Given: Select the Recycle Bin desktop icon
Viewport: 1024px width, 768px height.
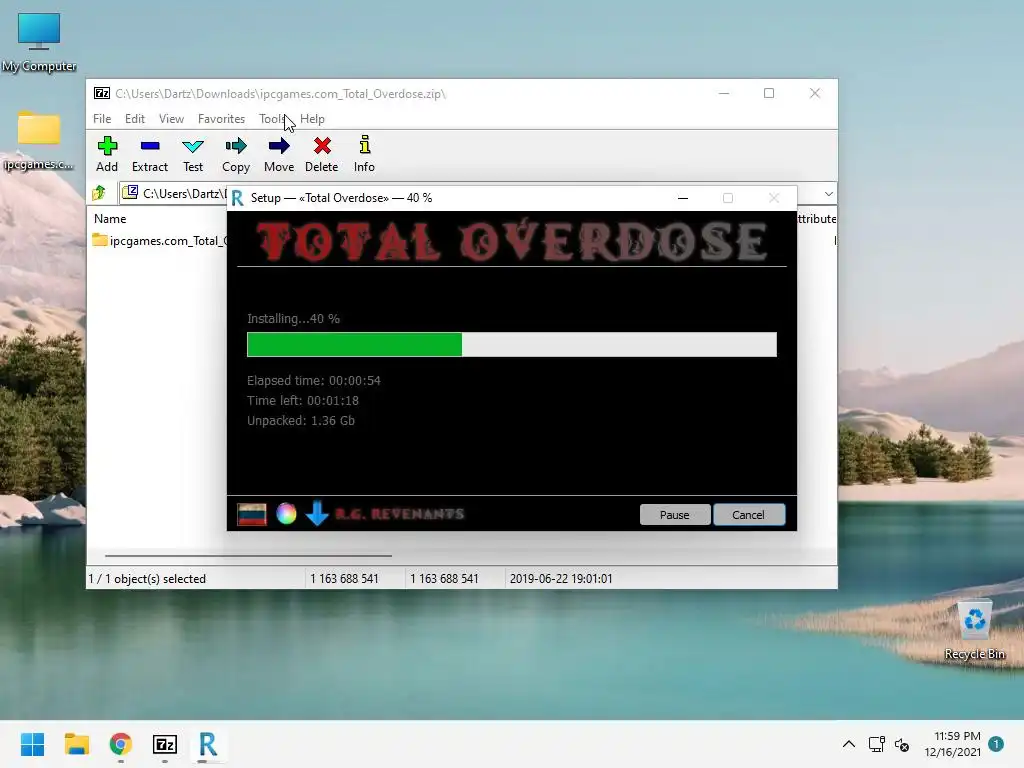Looking at the screenshot, I should pos(974,631).
